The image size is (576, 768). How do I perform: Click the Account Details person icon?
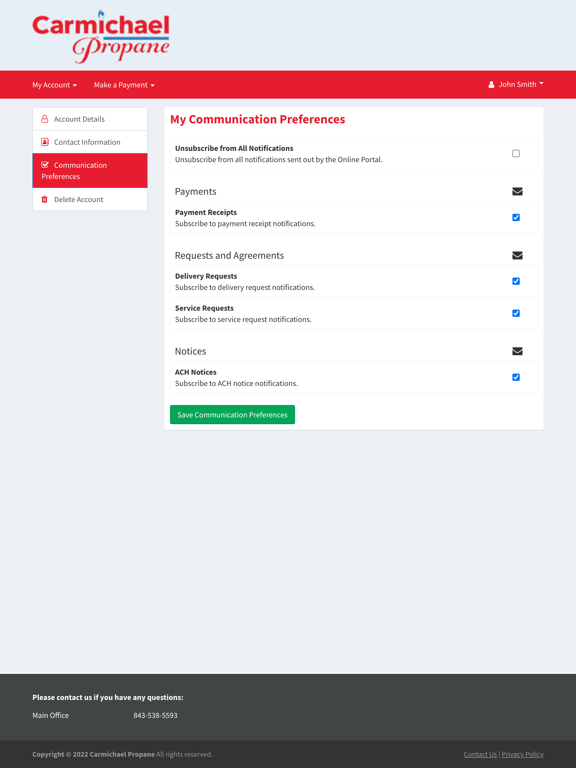click(x=45, y=119)
